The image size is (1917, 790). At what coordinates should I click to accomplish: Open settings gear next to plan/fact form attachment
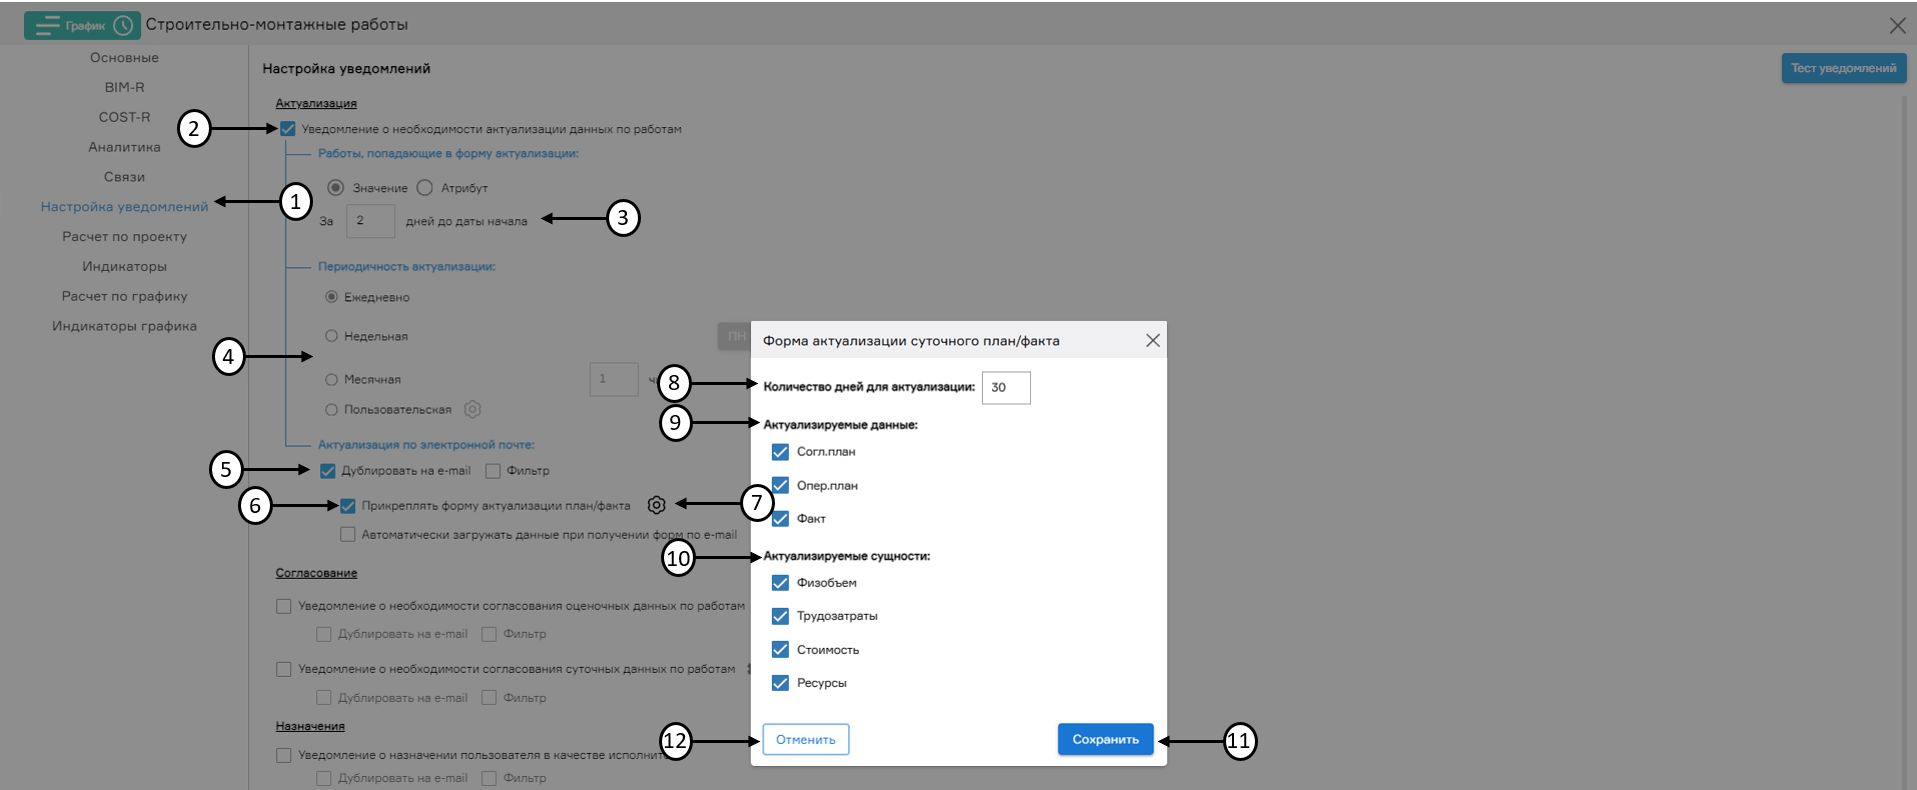(x=656, y=505)
